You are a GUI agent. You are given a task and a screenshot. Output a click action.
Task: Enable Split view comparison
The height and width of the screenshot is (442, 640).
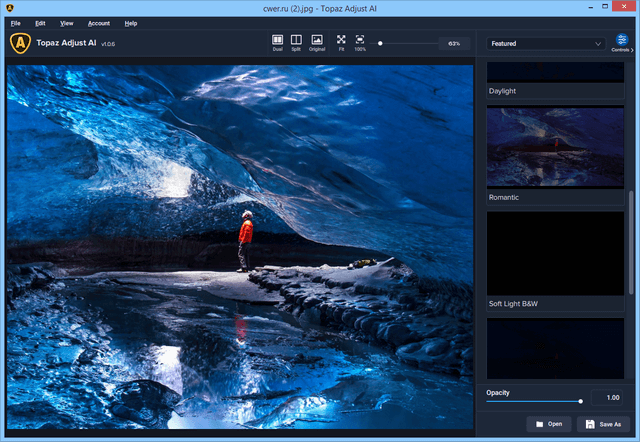(x=296, y=42)
